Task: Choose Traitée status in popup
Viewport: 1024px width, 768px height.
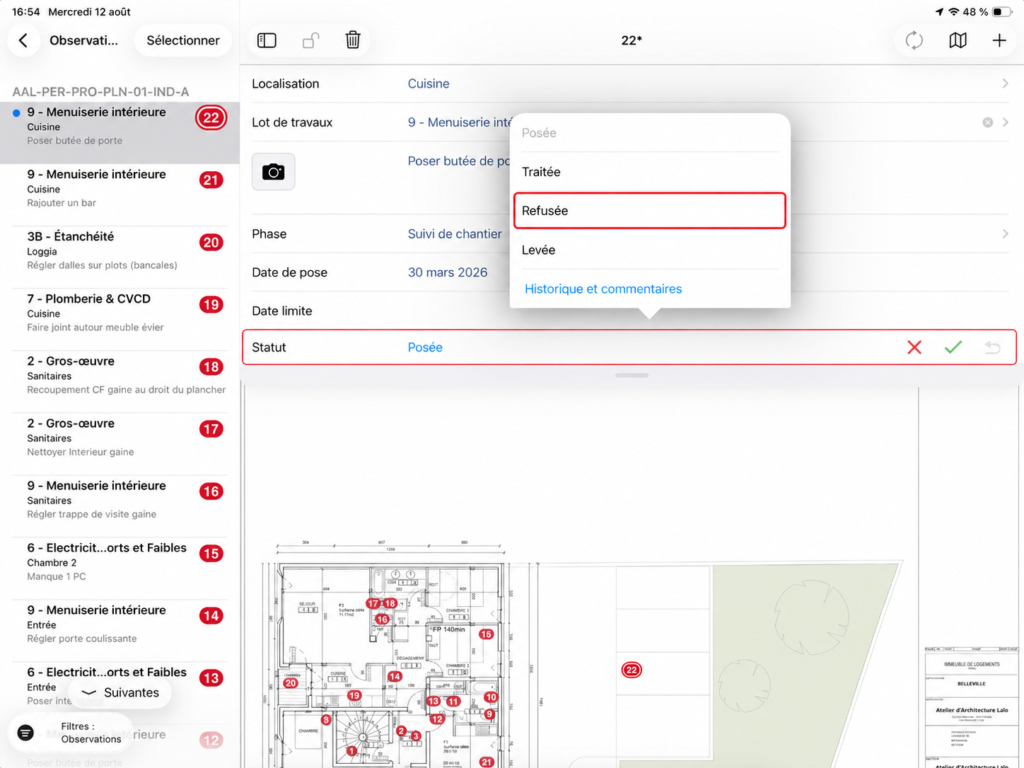Action: click(649, 172)
